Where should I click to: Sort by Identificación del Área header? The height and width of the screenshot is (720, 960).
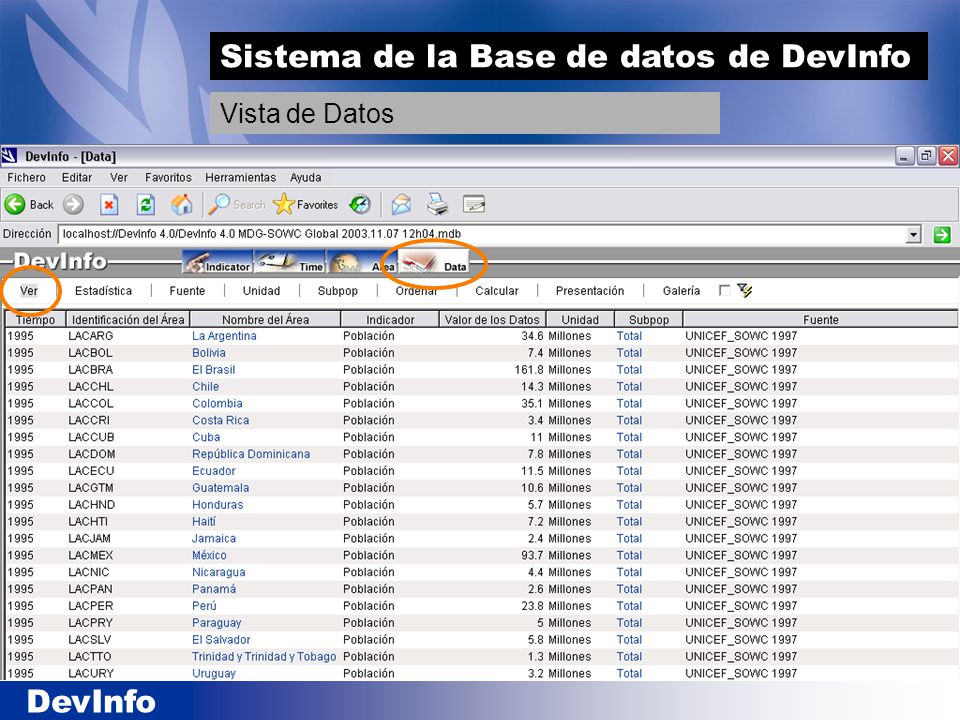point(128,320)
